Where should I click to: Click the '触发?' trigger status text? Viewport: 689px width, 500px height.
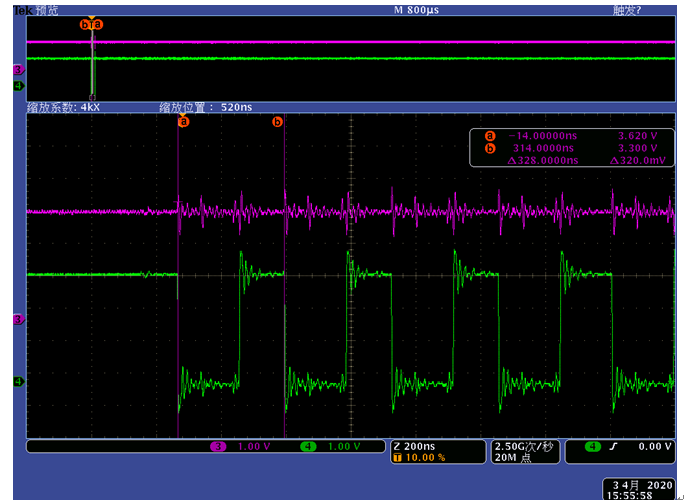click(x=627, y=10)
